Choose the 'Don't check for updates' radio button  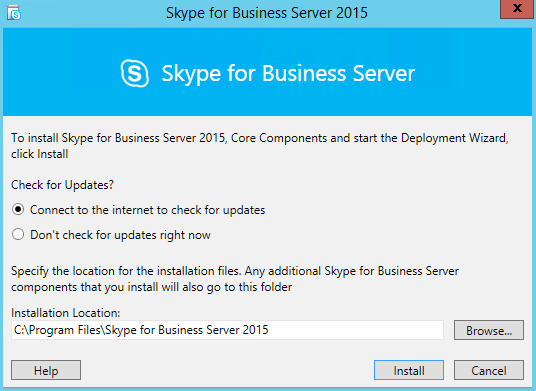(18, 234)
